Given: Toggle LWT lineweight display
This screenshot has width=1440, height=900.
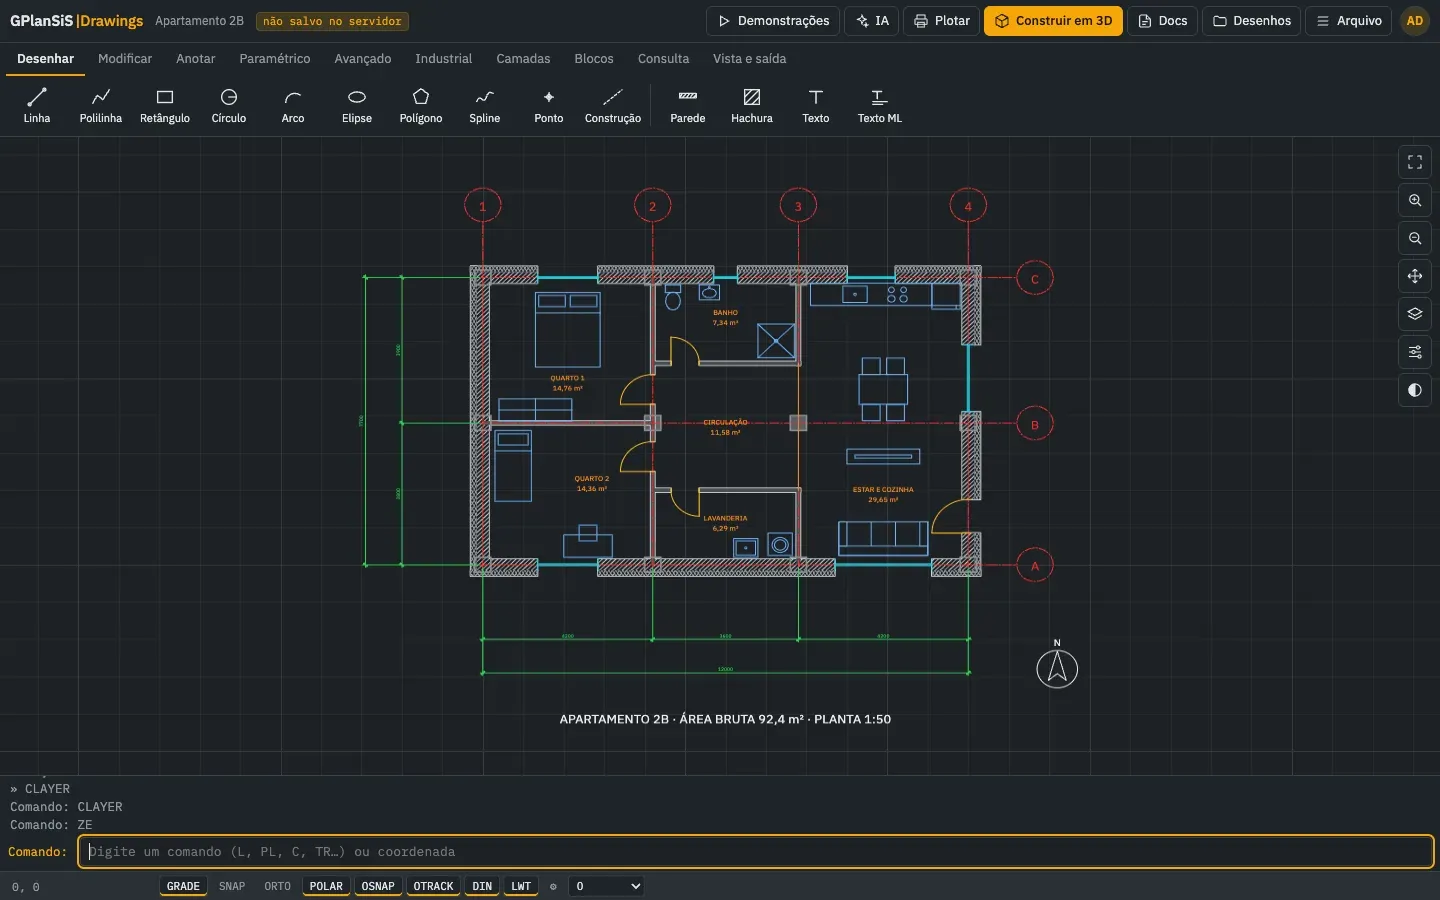Looking at the screenshot, I should click(x=521, y=886).
